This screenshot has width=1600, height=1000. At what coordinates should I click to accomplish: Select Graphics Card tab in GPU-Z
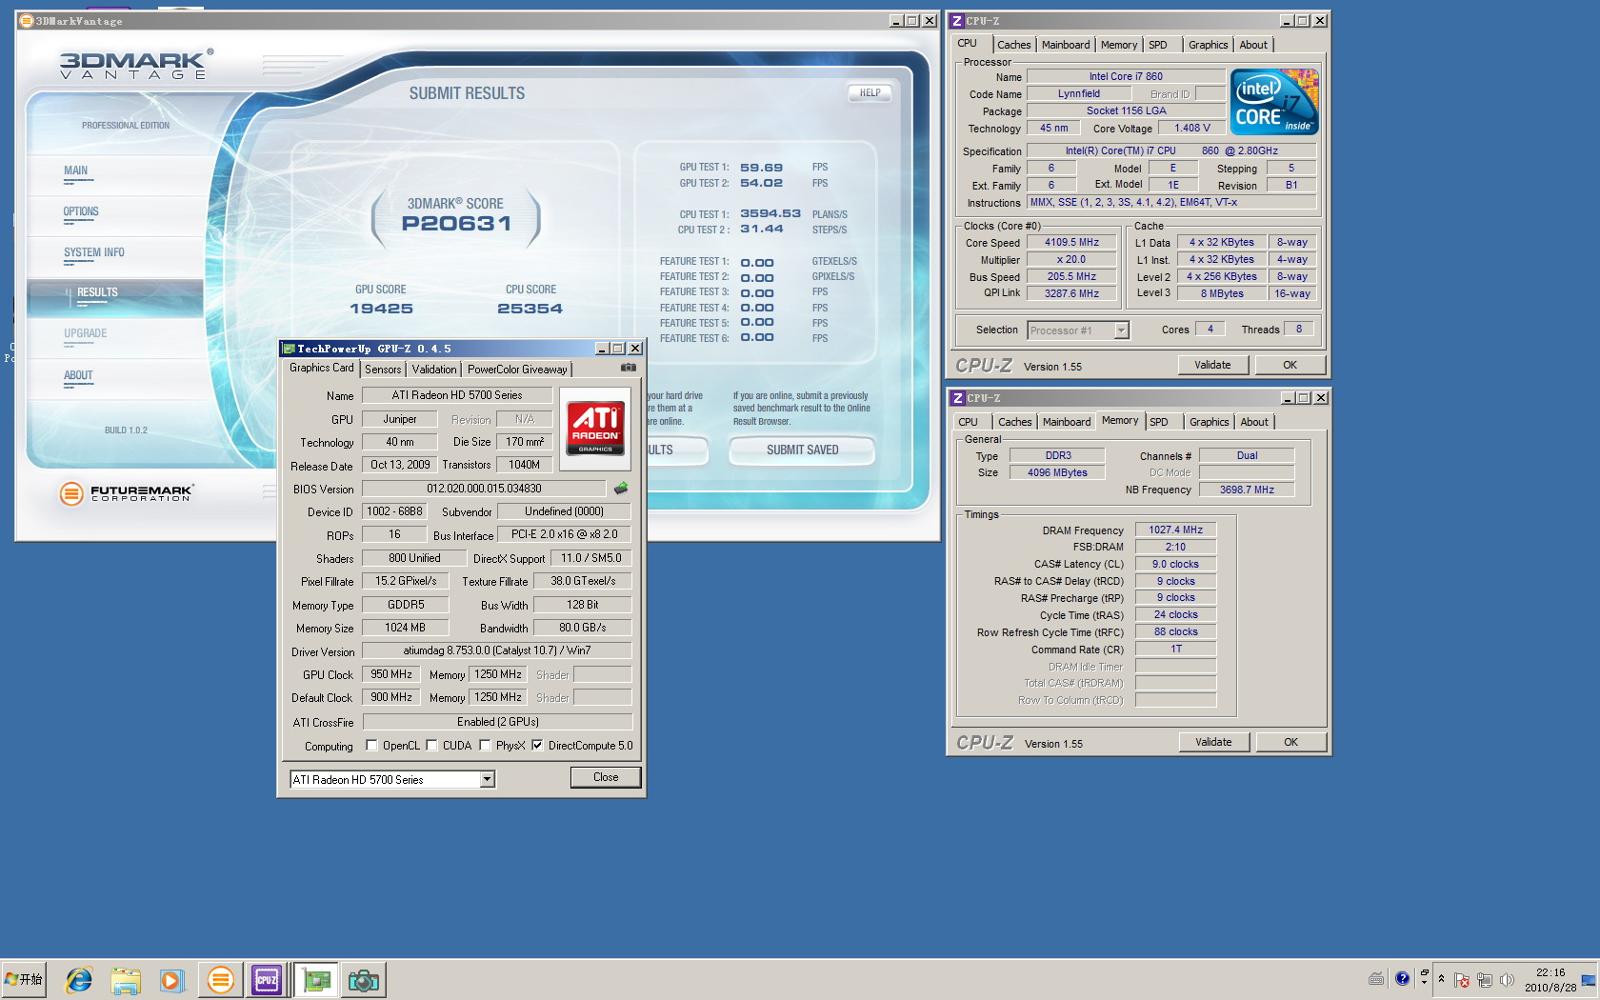click(321, 368)
